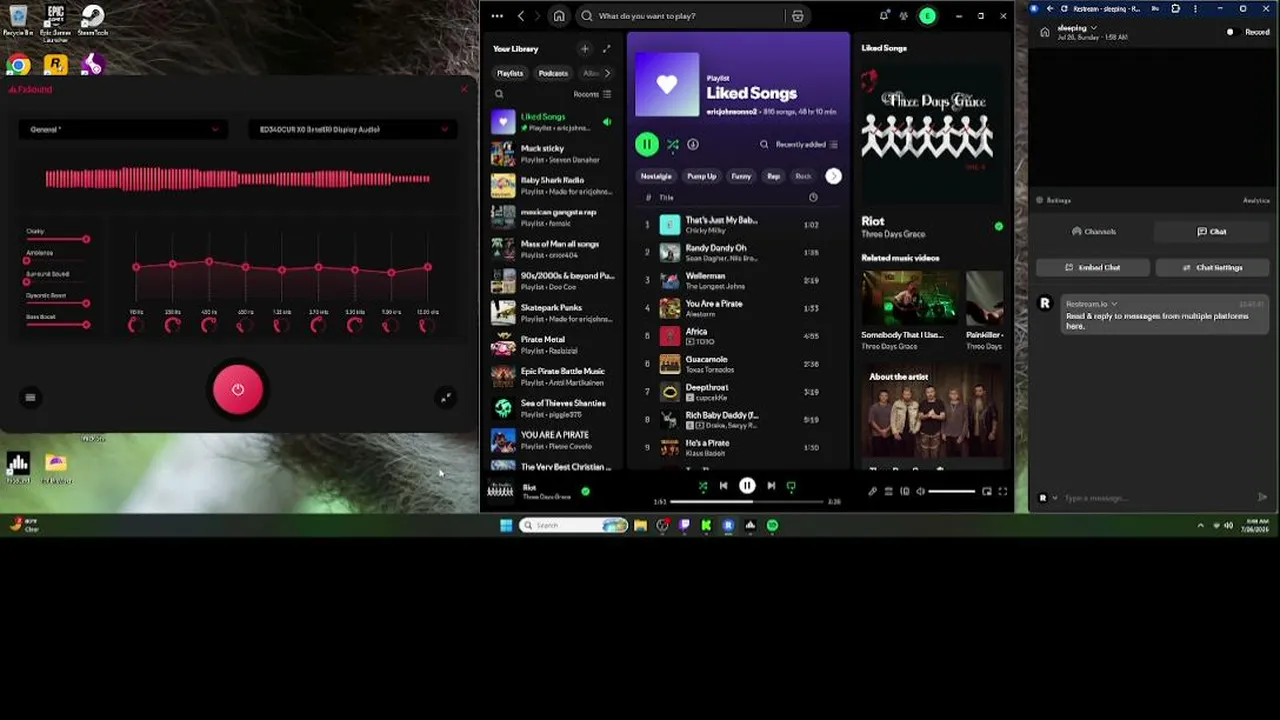Open the FxSound output device dropdown

tap(353, 129)
